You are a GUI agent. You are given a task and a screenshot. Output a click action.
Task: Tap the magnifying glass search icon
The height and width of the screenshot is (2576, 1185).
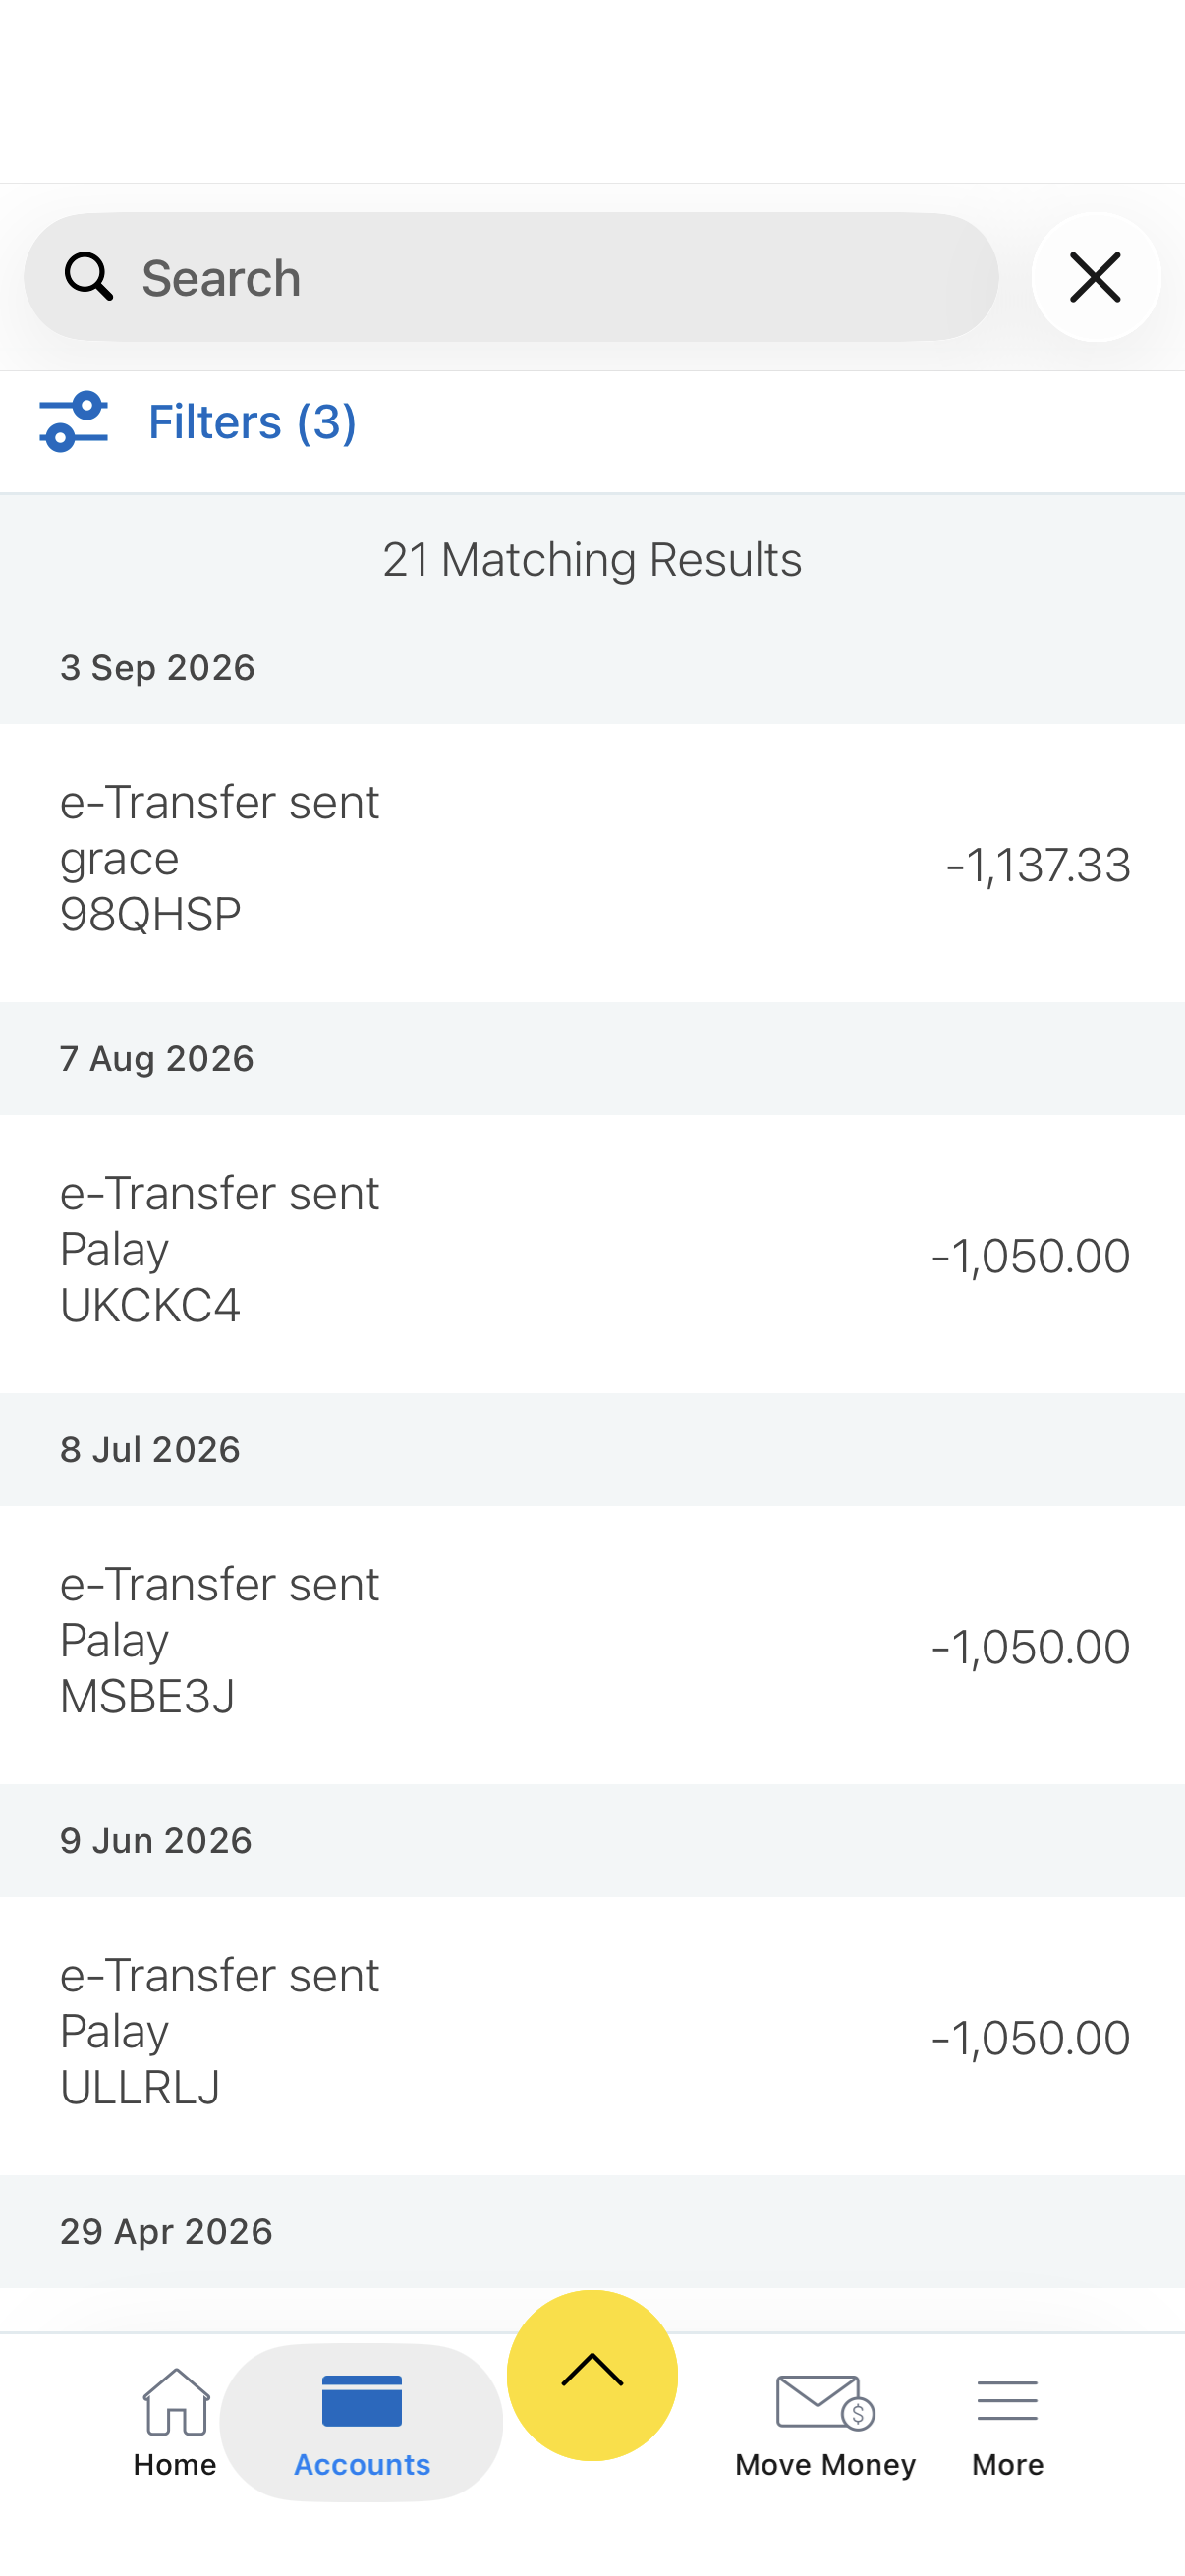pyautogui.click(x=88, y=276)
